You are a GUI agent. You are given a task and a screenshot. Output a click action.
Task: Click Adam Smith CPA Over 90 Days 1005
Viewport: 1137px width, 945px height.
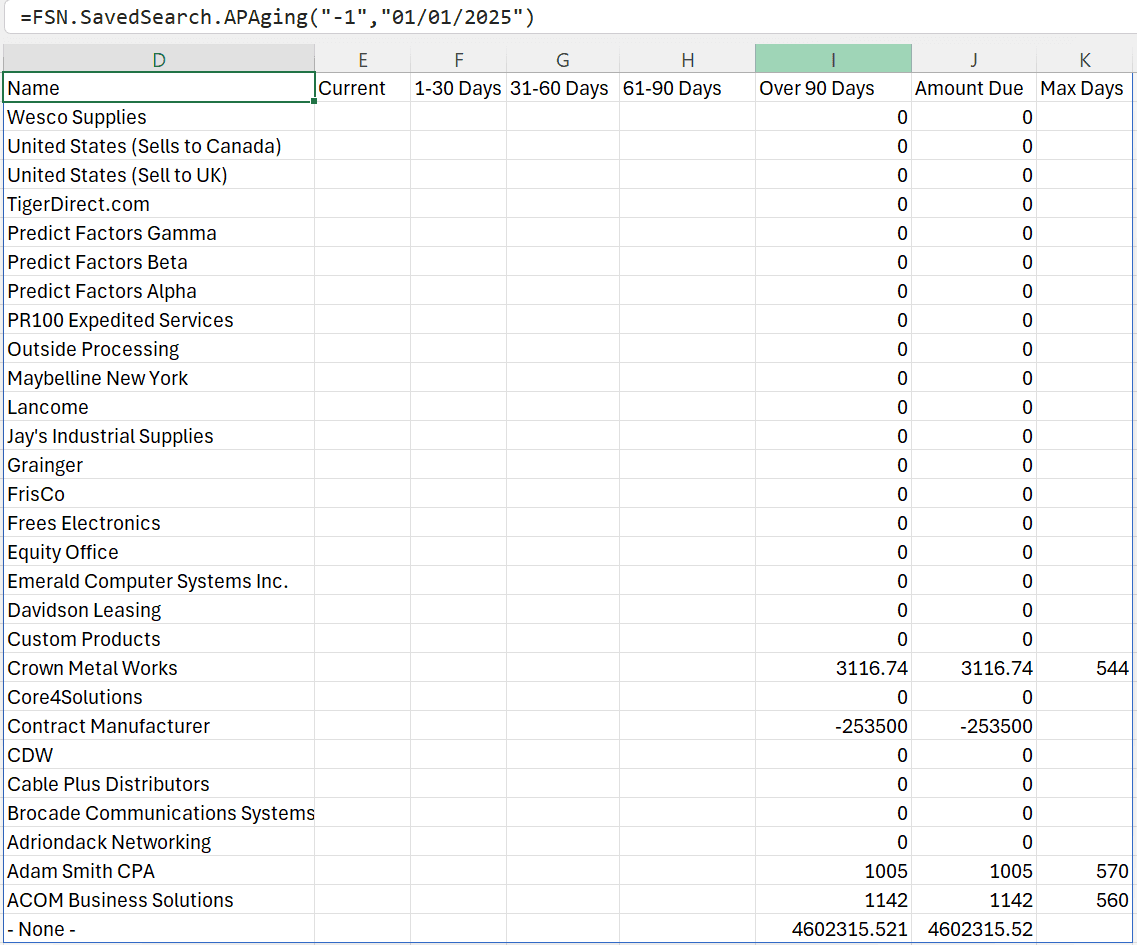833,871
